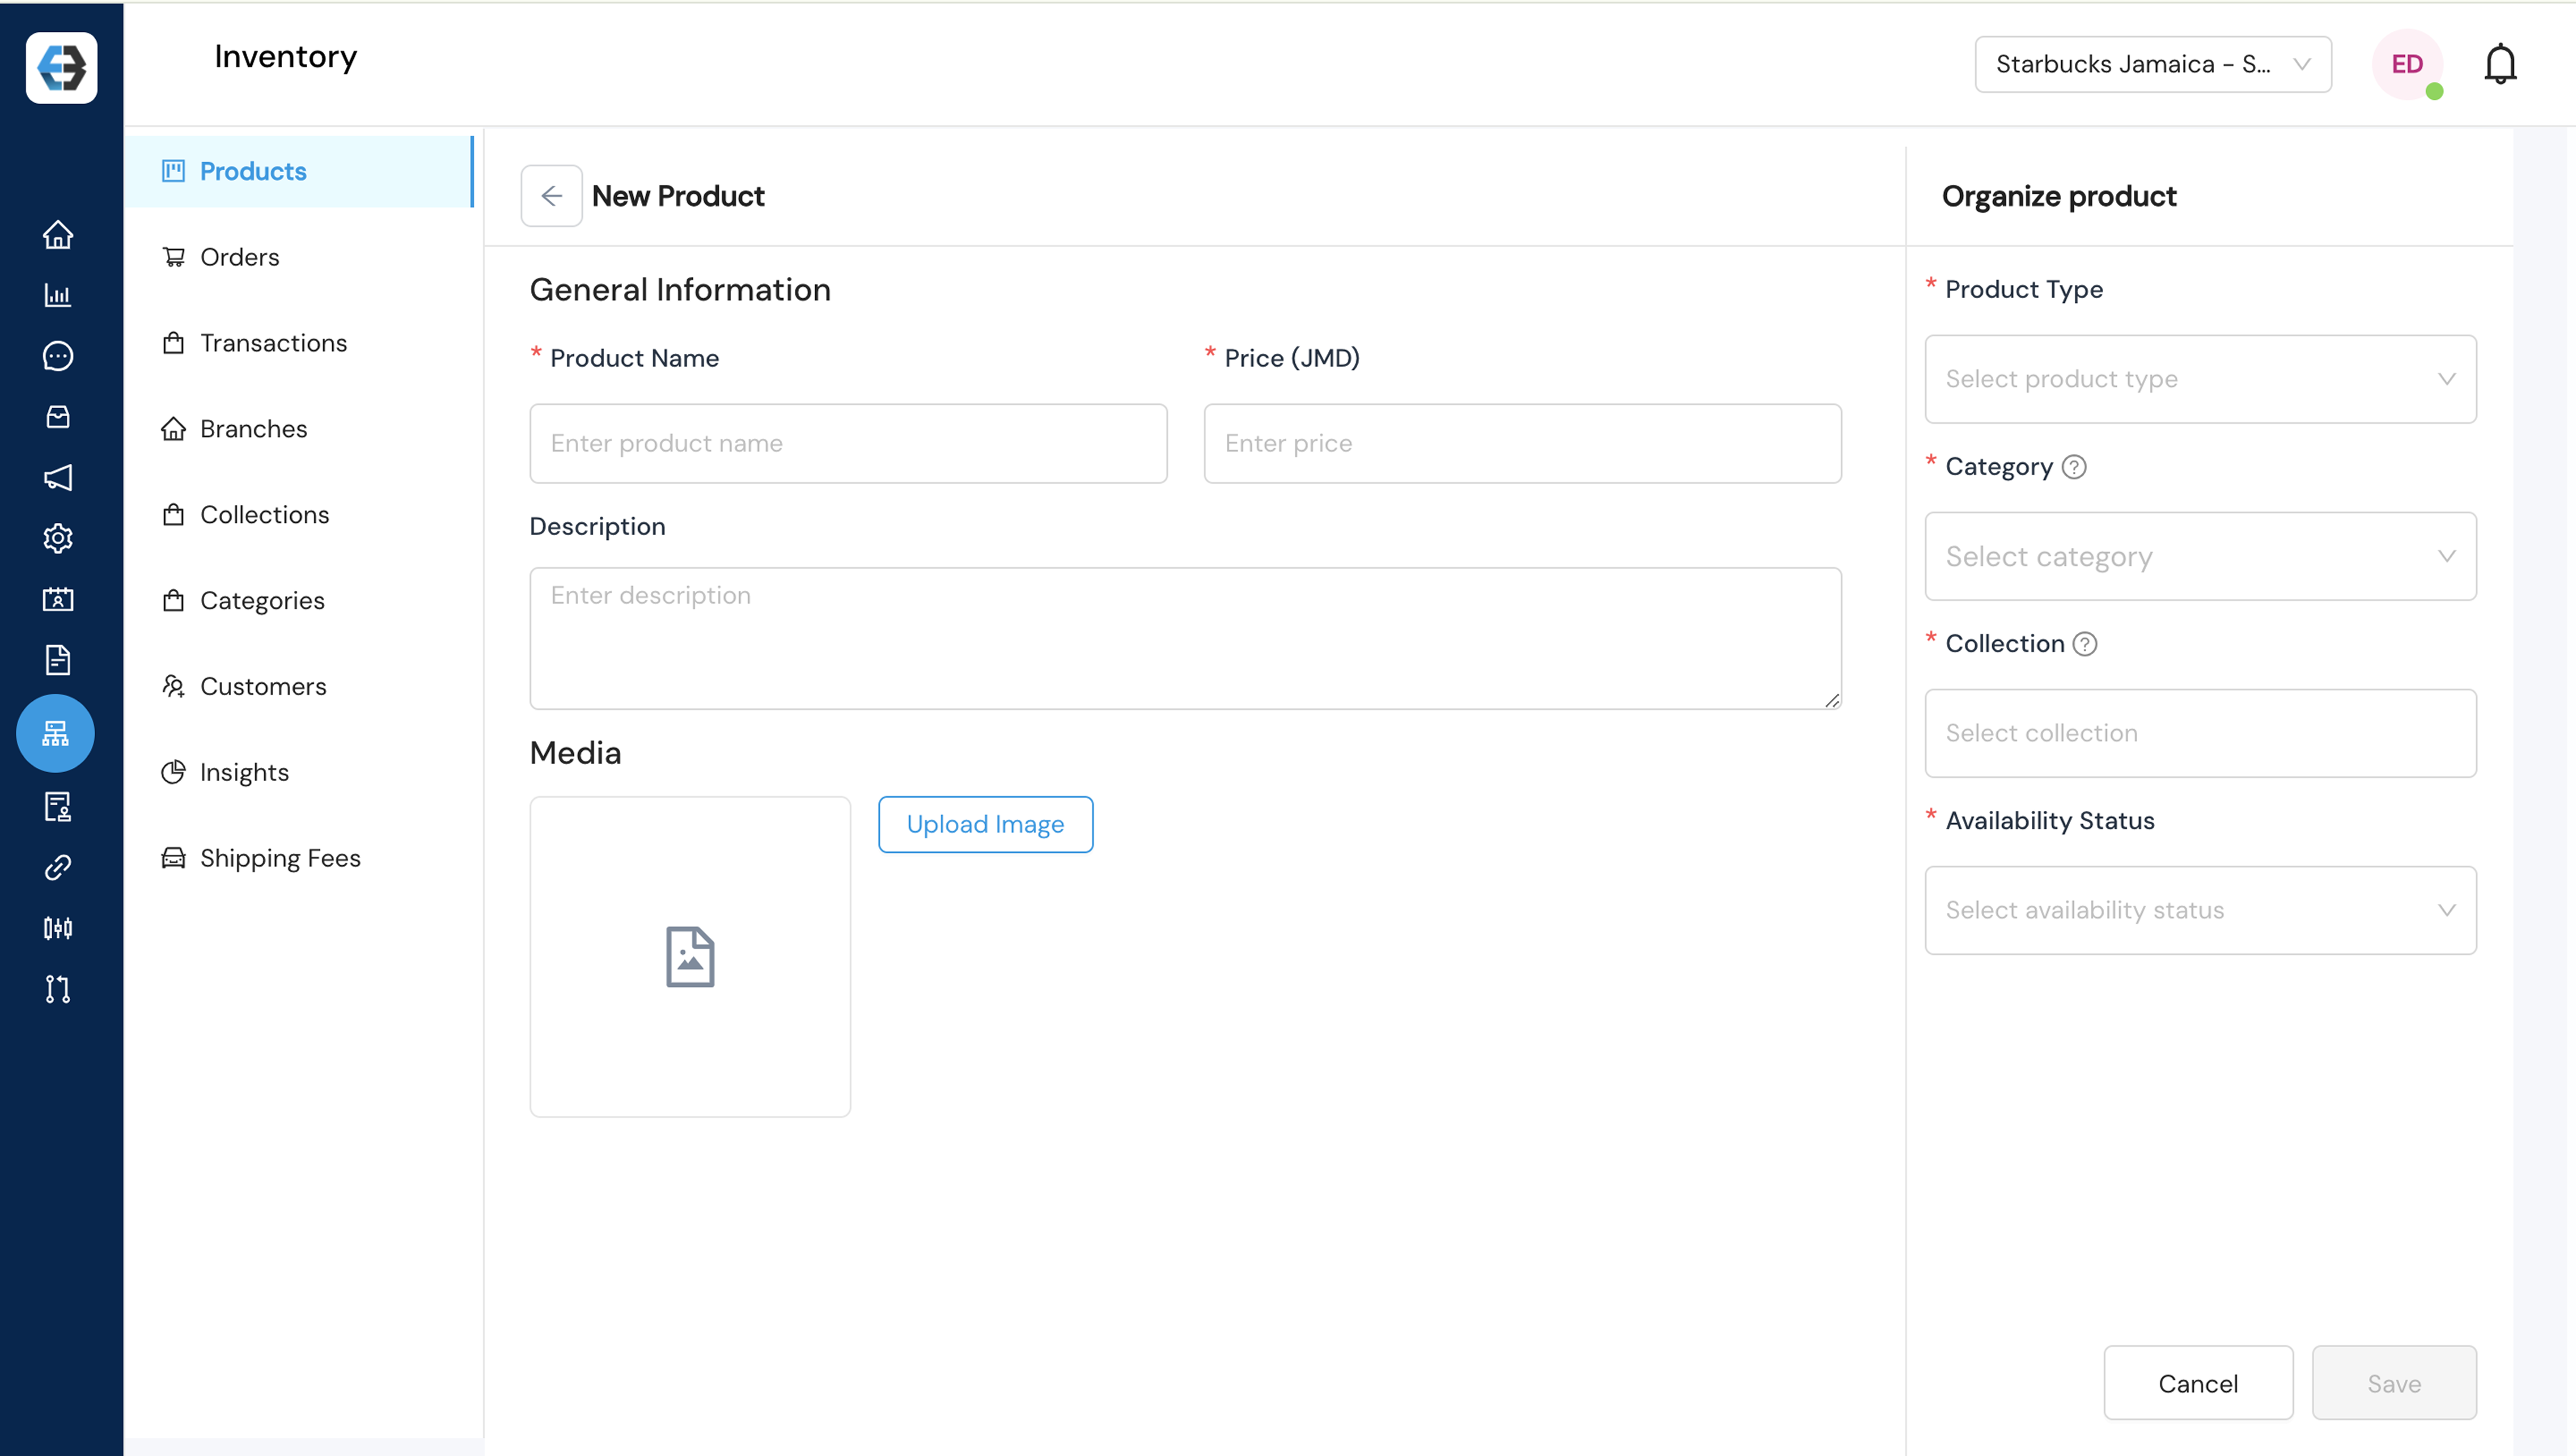2576x1456 pixels.
Task: Focus the Enter price field
Action: click(x=1522, y=444)
